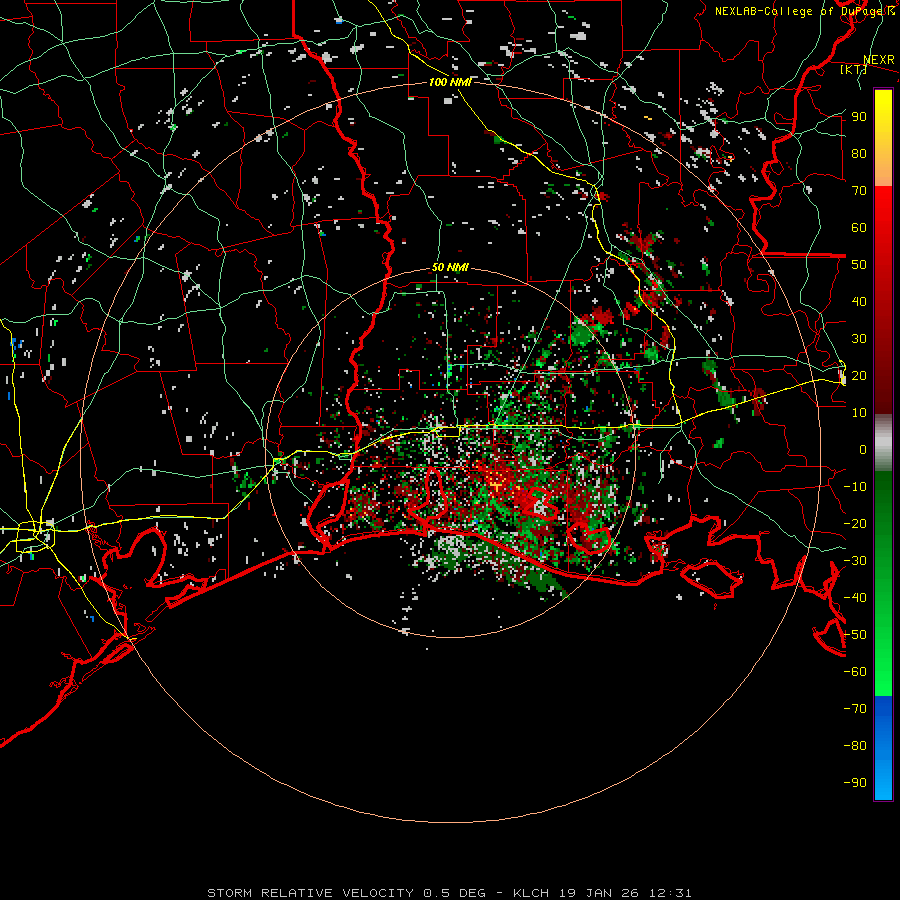Click the "19 JAN 26" date text

(x=599, y=893)
